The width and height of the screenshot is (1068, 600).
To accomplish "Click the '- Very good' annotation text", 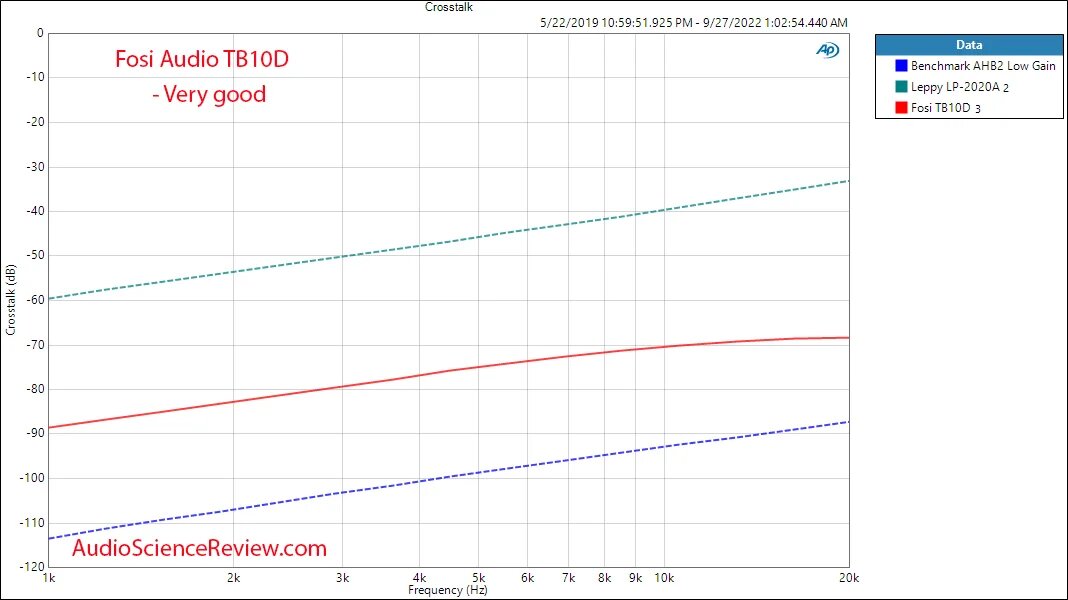I will [x=209, y=94].
